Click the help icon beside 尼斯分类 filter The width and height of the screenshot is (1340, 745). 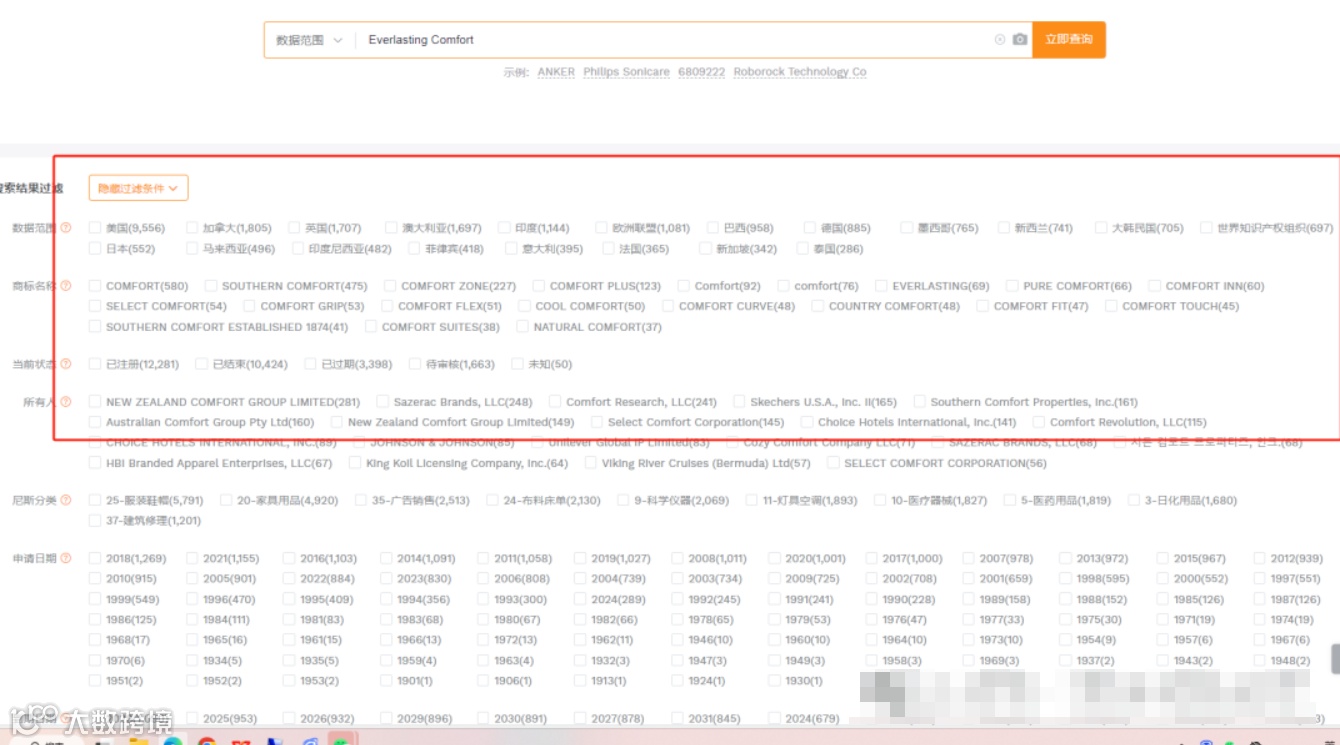coord(66,500)
